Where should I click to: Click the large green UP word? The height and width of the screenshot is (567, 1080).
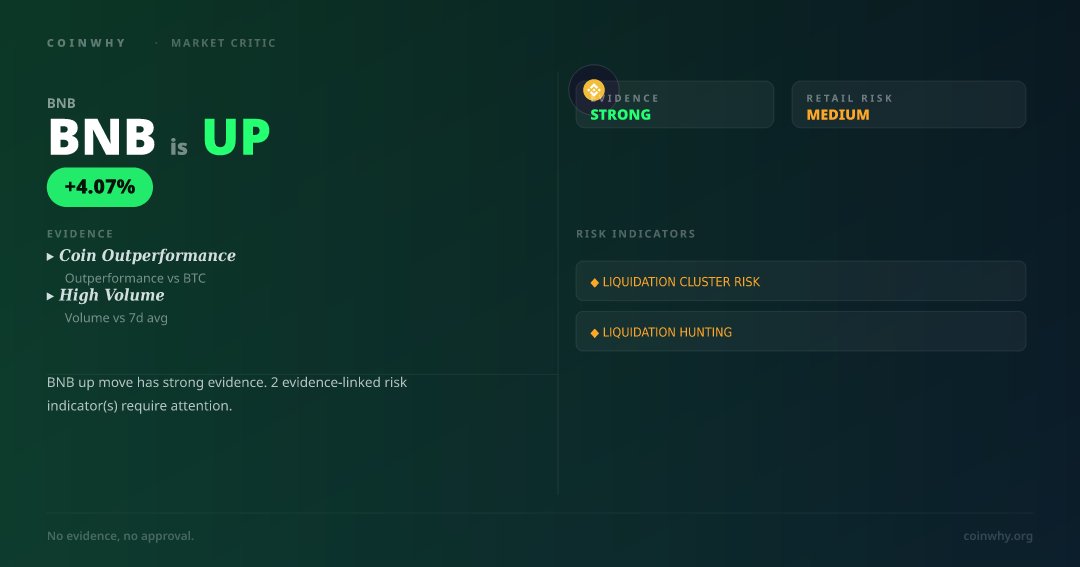pos(236,137)
